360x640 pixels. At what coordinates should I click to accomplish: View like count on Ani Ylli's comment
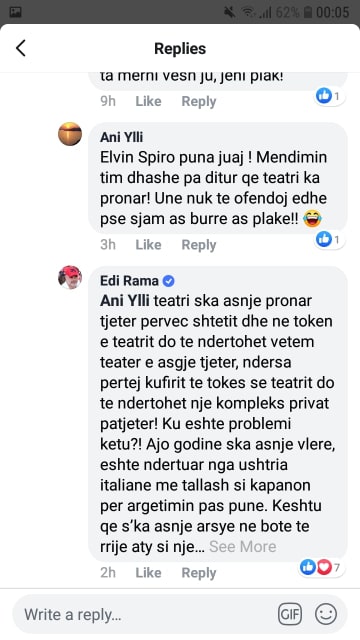(330, 239)
